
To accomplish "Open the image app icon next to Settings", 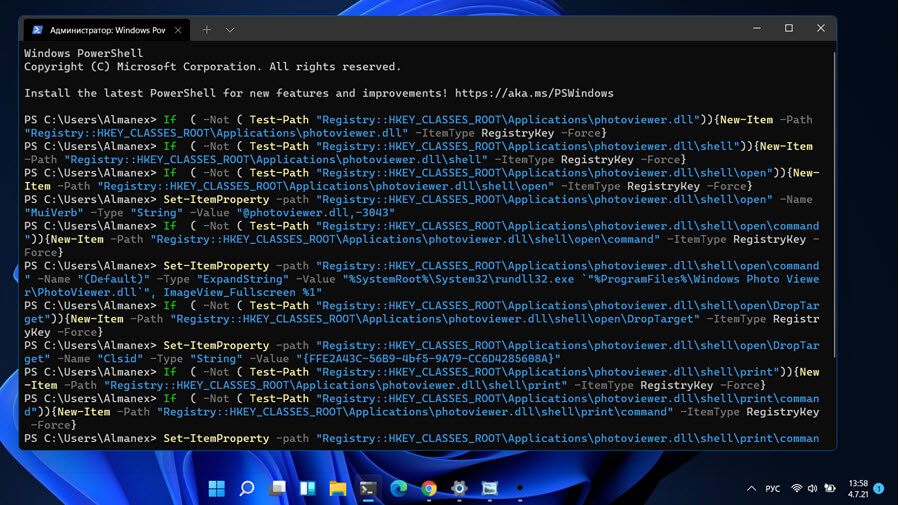I will coord(490,488).
